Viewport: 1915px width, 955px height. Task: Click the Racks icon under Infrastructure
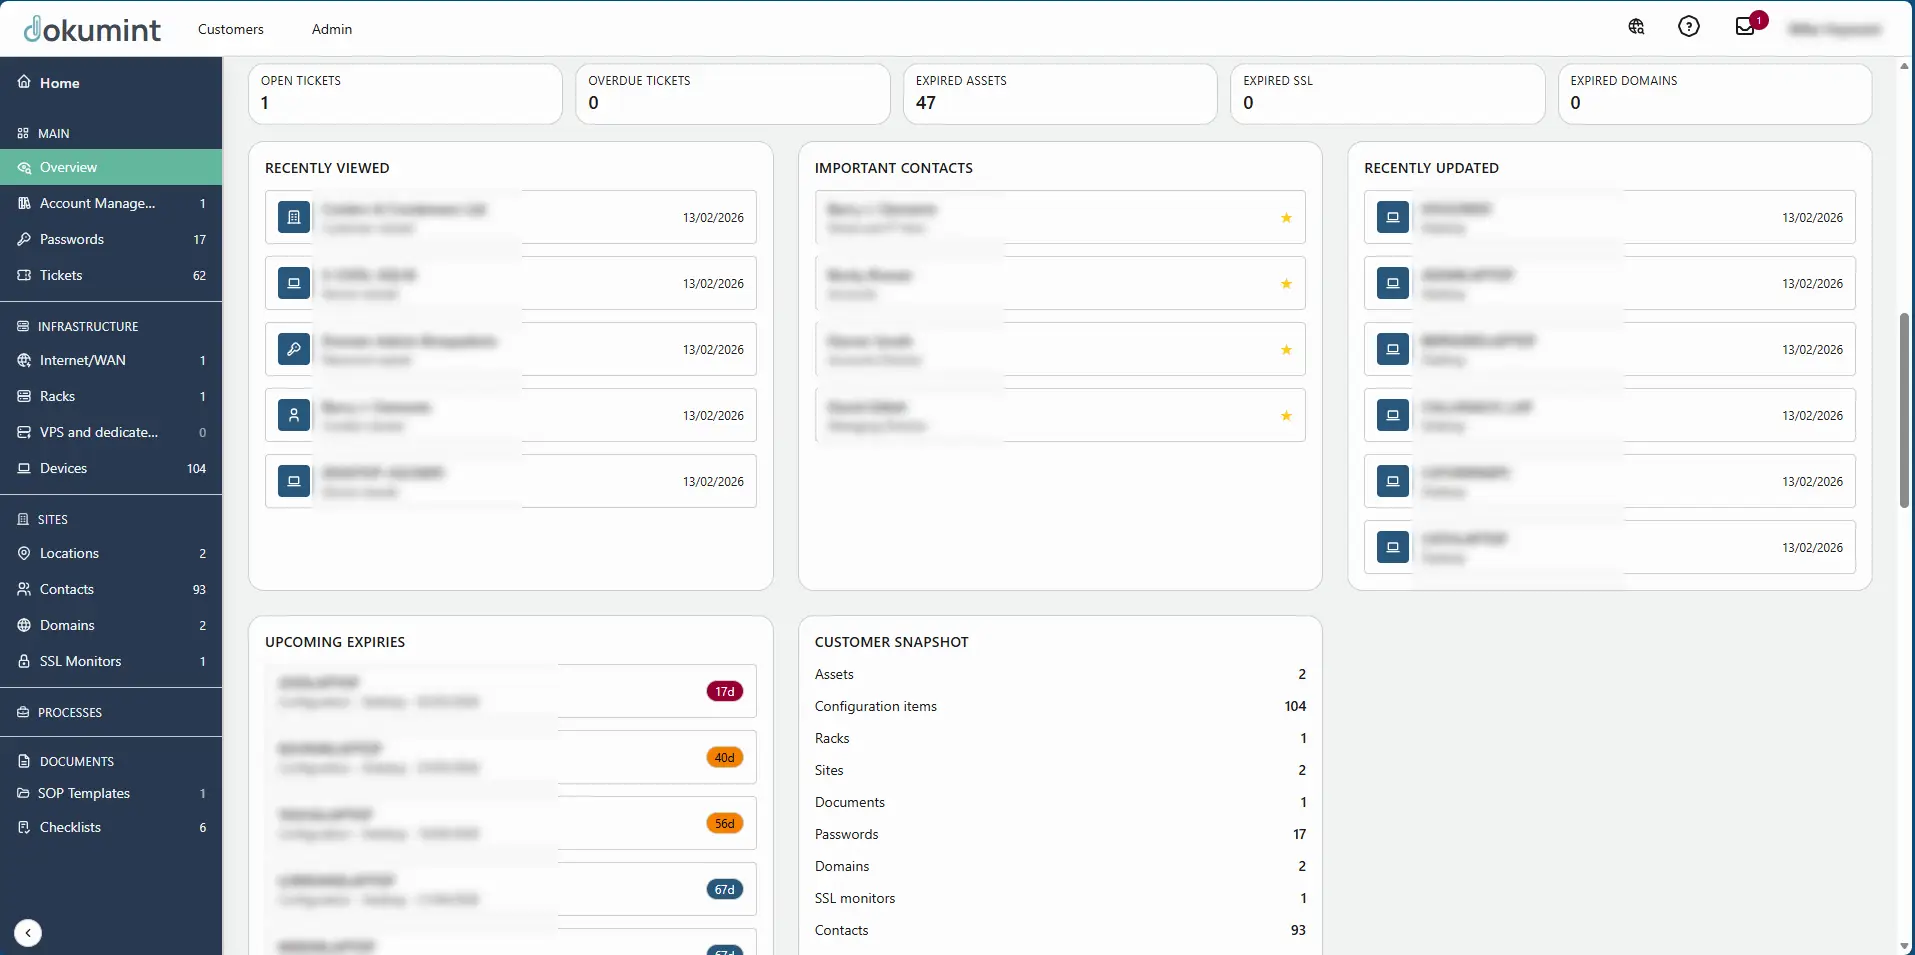tap(24, 396)
